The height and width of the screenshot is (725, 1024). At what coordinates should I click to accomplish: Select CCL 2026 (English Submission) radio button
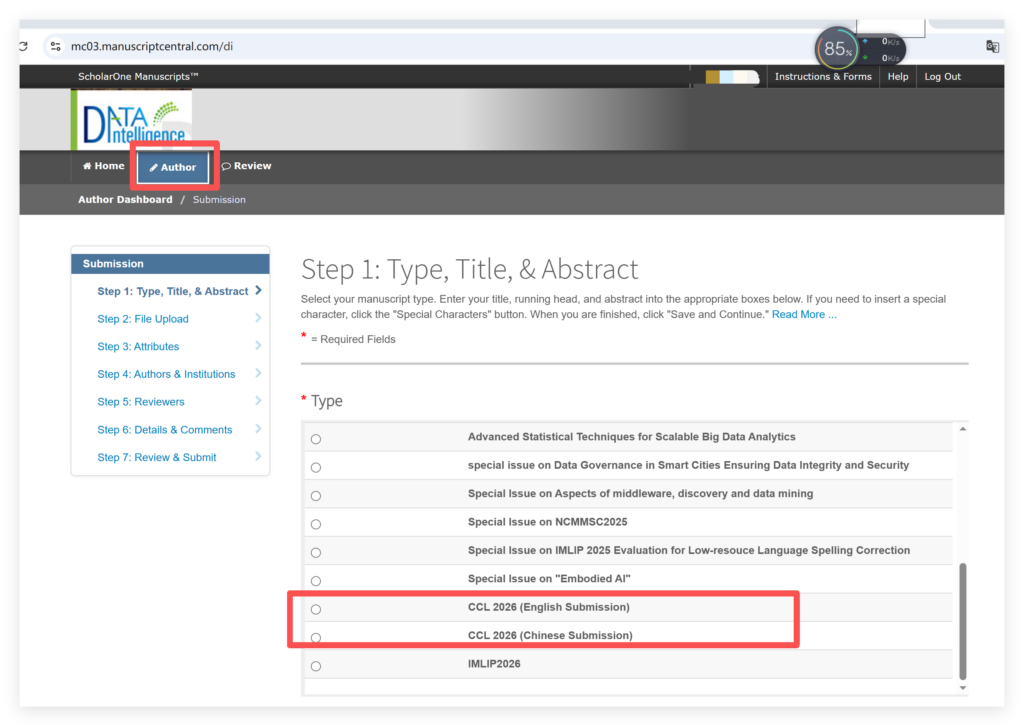(316, 609)
